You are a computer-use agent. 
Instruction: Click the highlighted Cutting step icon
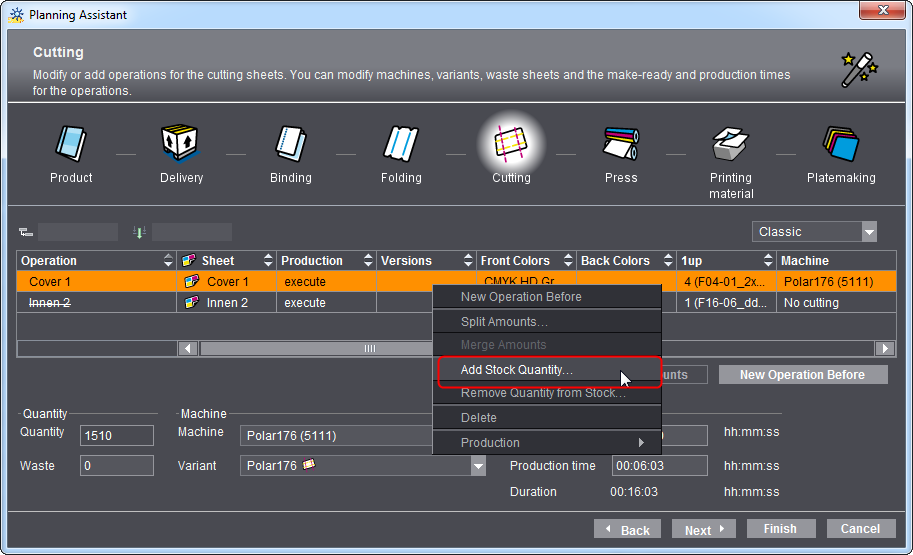[511, 146]
